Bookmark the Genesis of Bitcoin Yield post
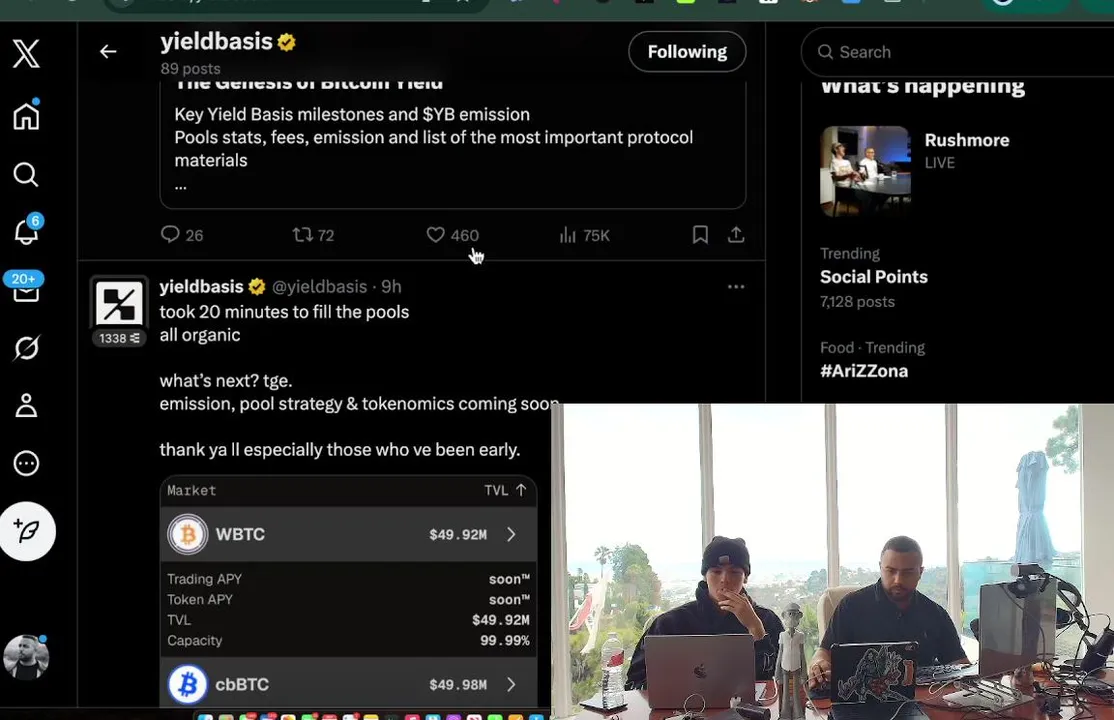This screenshot has width=1114, height=720. point(700,235)
